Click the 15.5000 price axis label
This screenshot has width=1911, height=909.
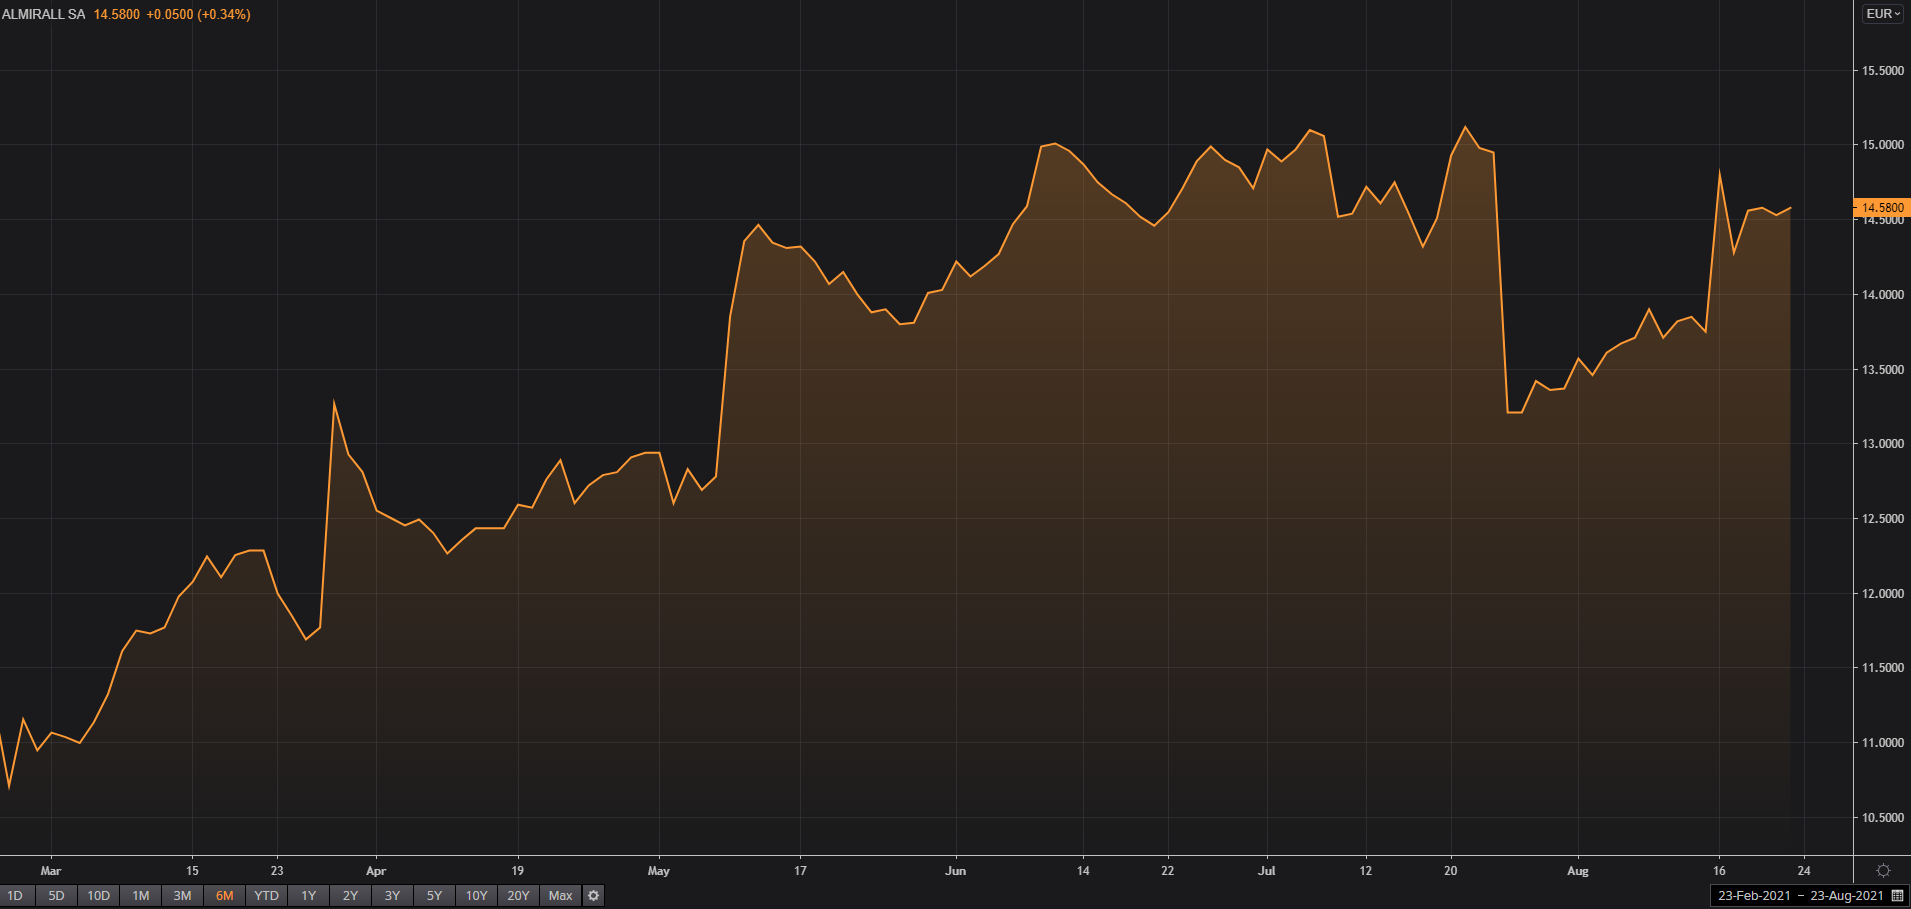coord(1882,71)
